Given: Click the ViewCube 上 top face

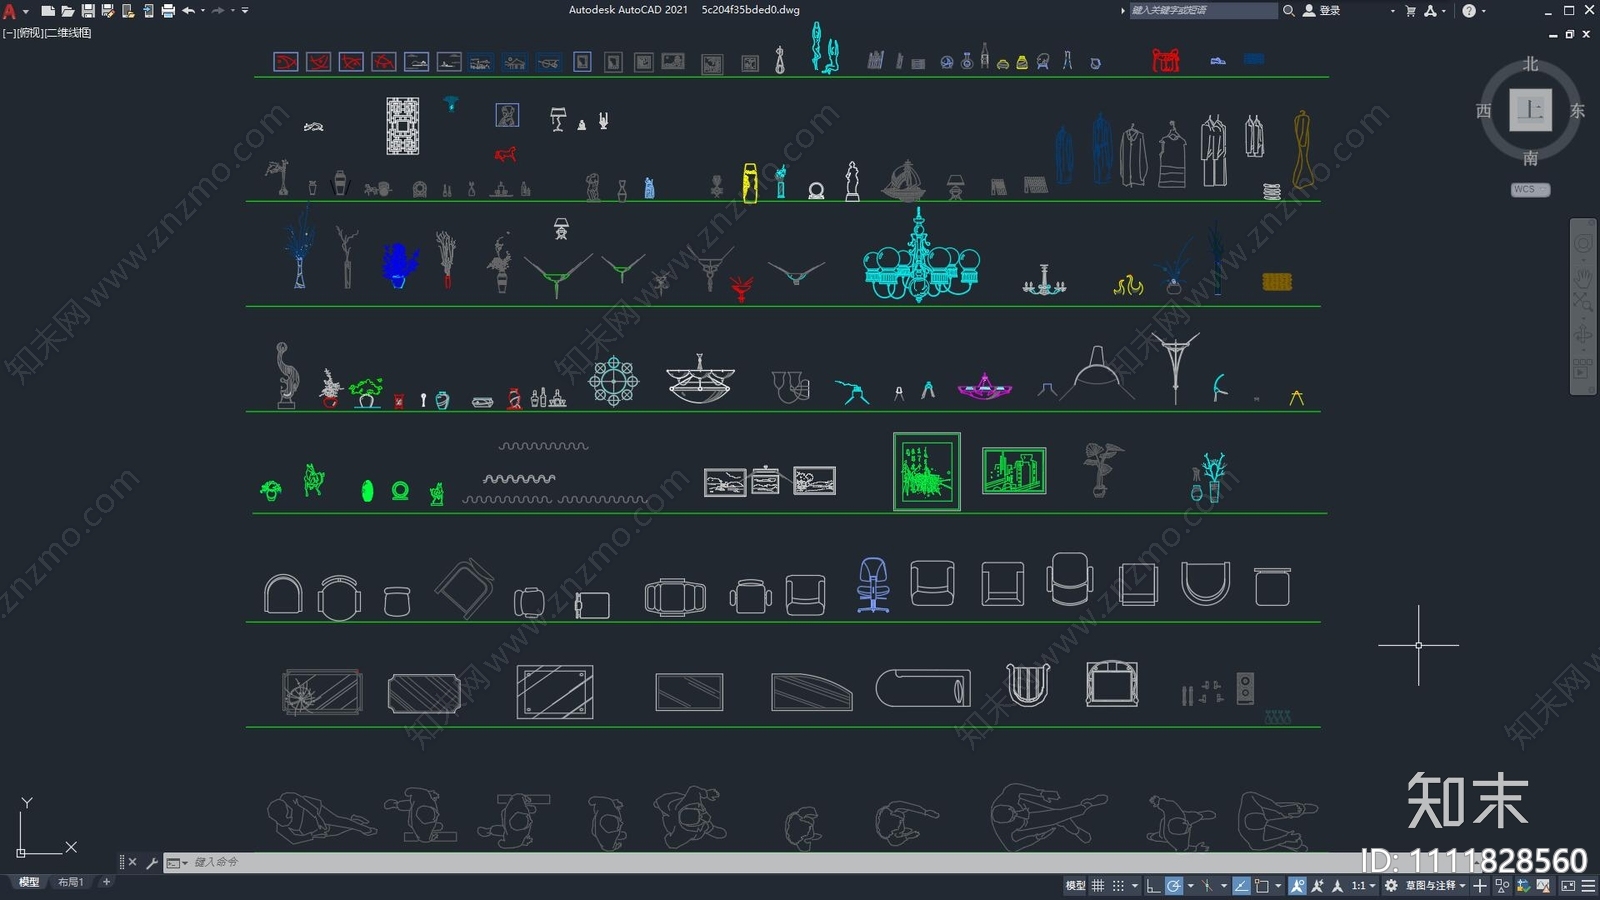Looking at the screenshot, I should click(x=1530, y=110).
